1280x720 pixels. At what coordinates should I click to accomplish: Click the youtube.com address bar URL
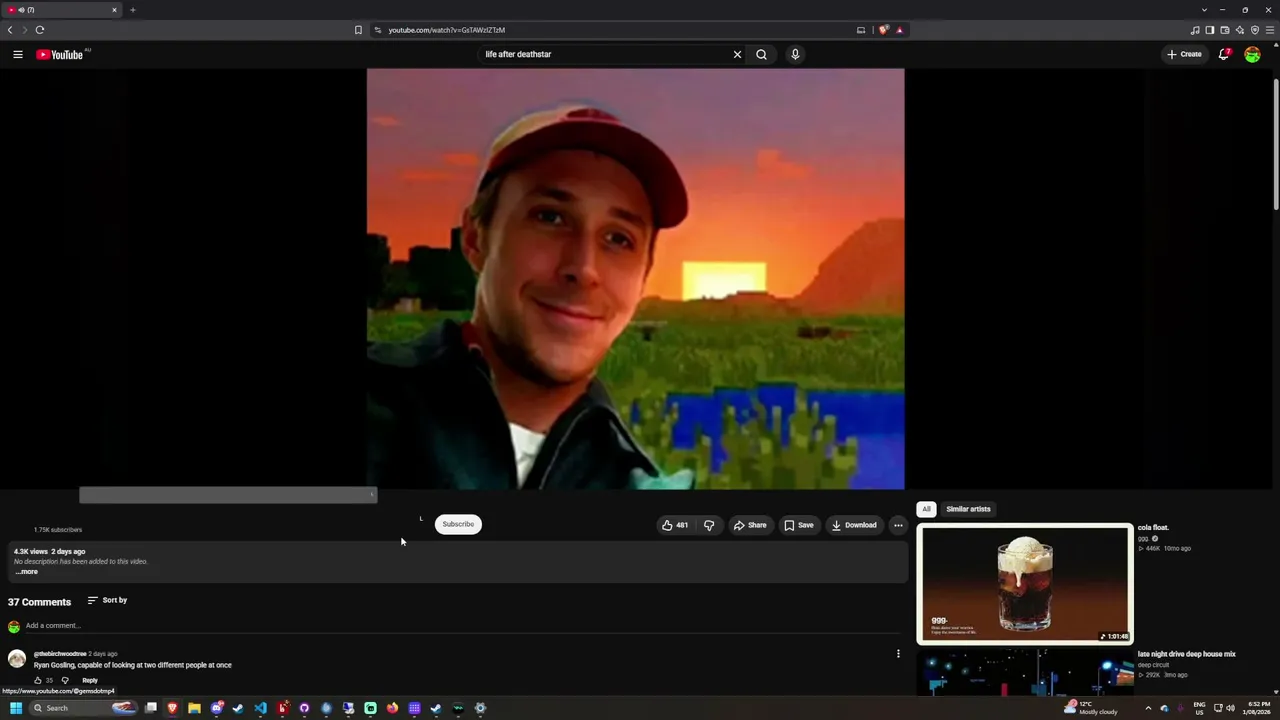pyautogui.click(x=447, y=30)
